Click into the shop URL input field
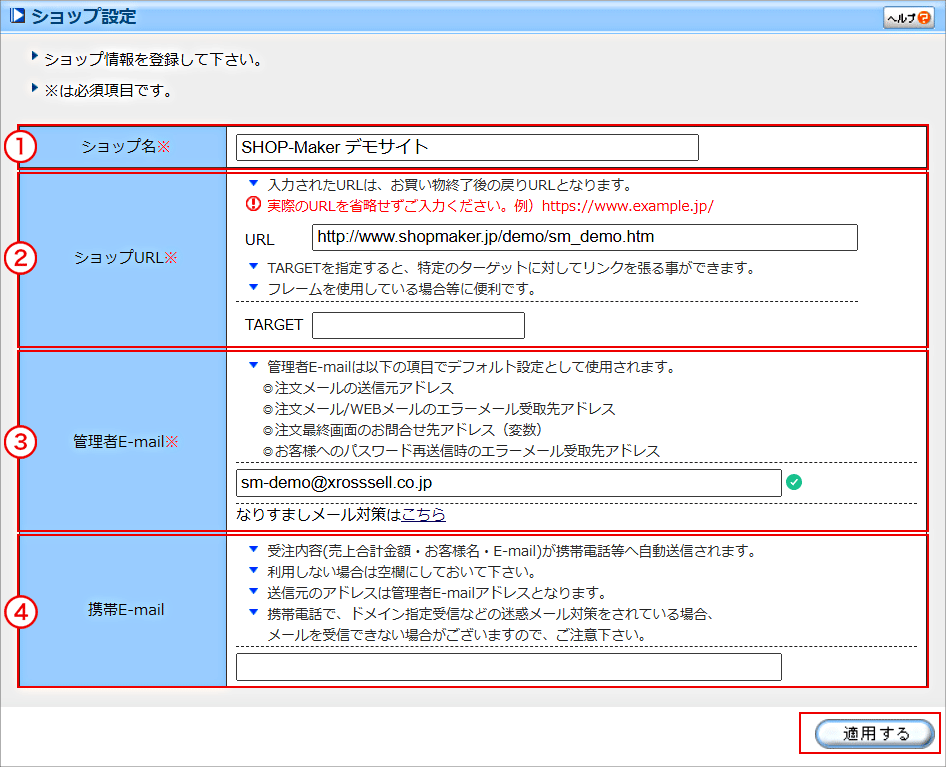This screenshot has width=946, height=767. click(584, 237)
